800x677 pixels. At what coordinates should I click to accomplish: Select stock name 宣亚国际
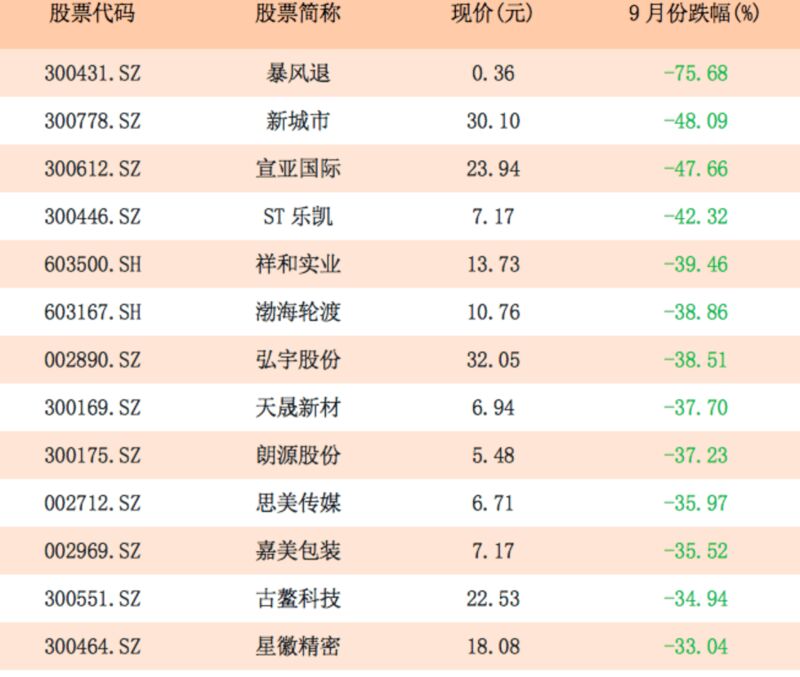(298, 169)
